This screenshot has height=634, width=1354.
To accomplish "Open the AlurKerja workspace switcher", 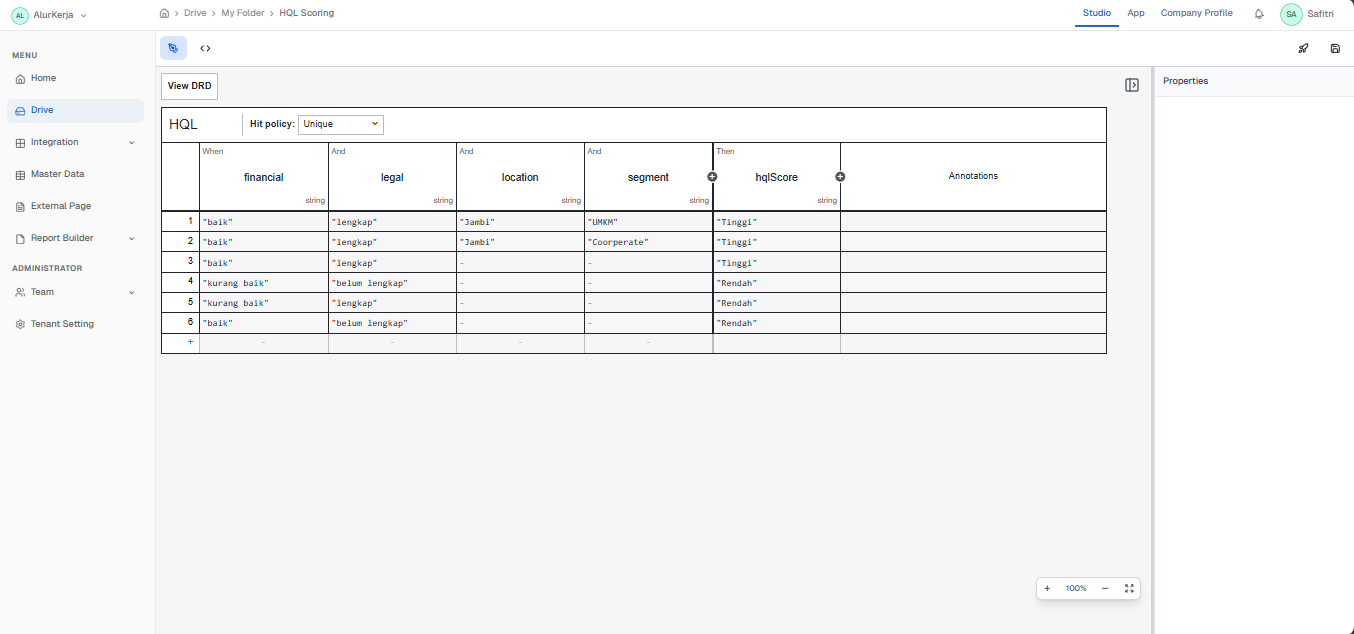I will (50, 15).
